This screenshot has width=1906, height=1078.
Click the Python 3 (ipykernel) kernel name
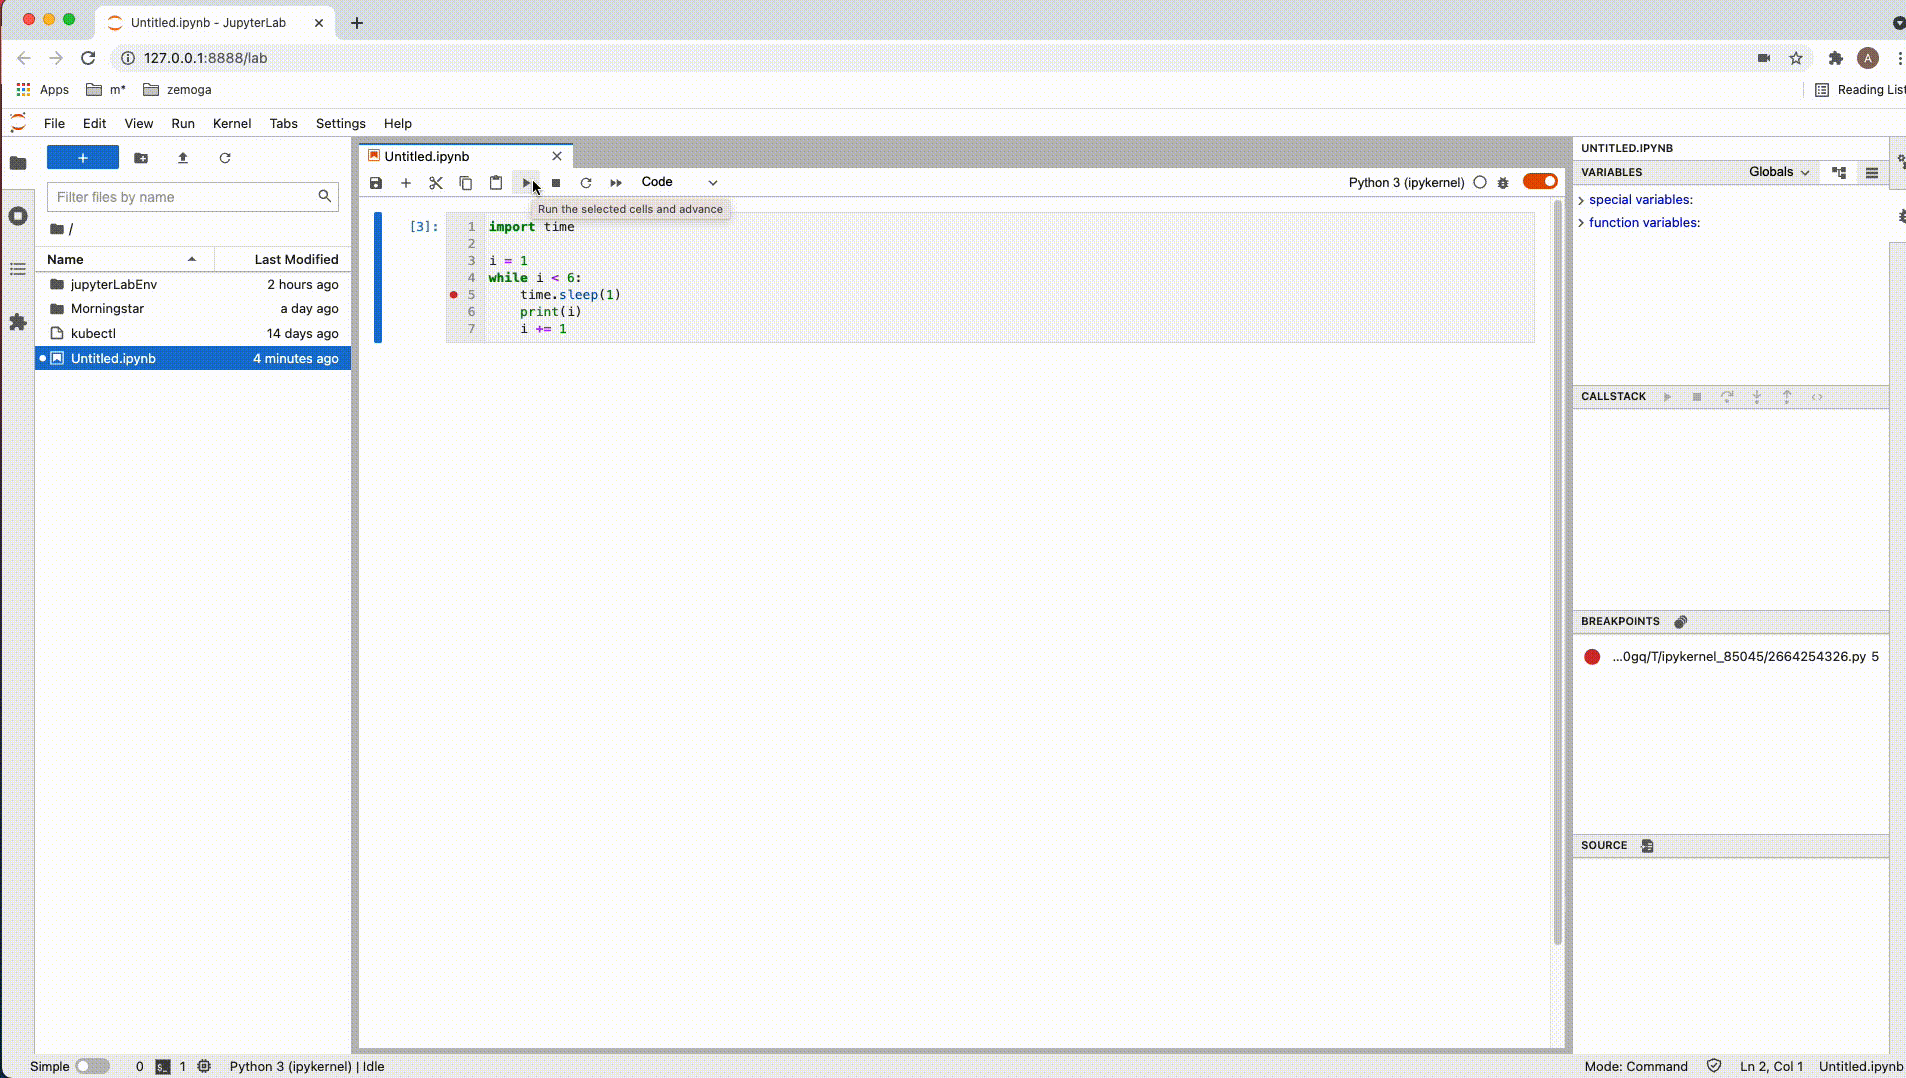pos(1406,182)
